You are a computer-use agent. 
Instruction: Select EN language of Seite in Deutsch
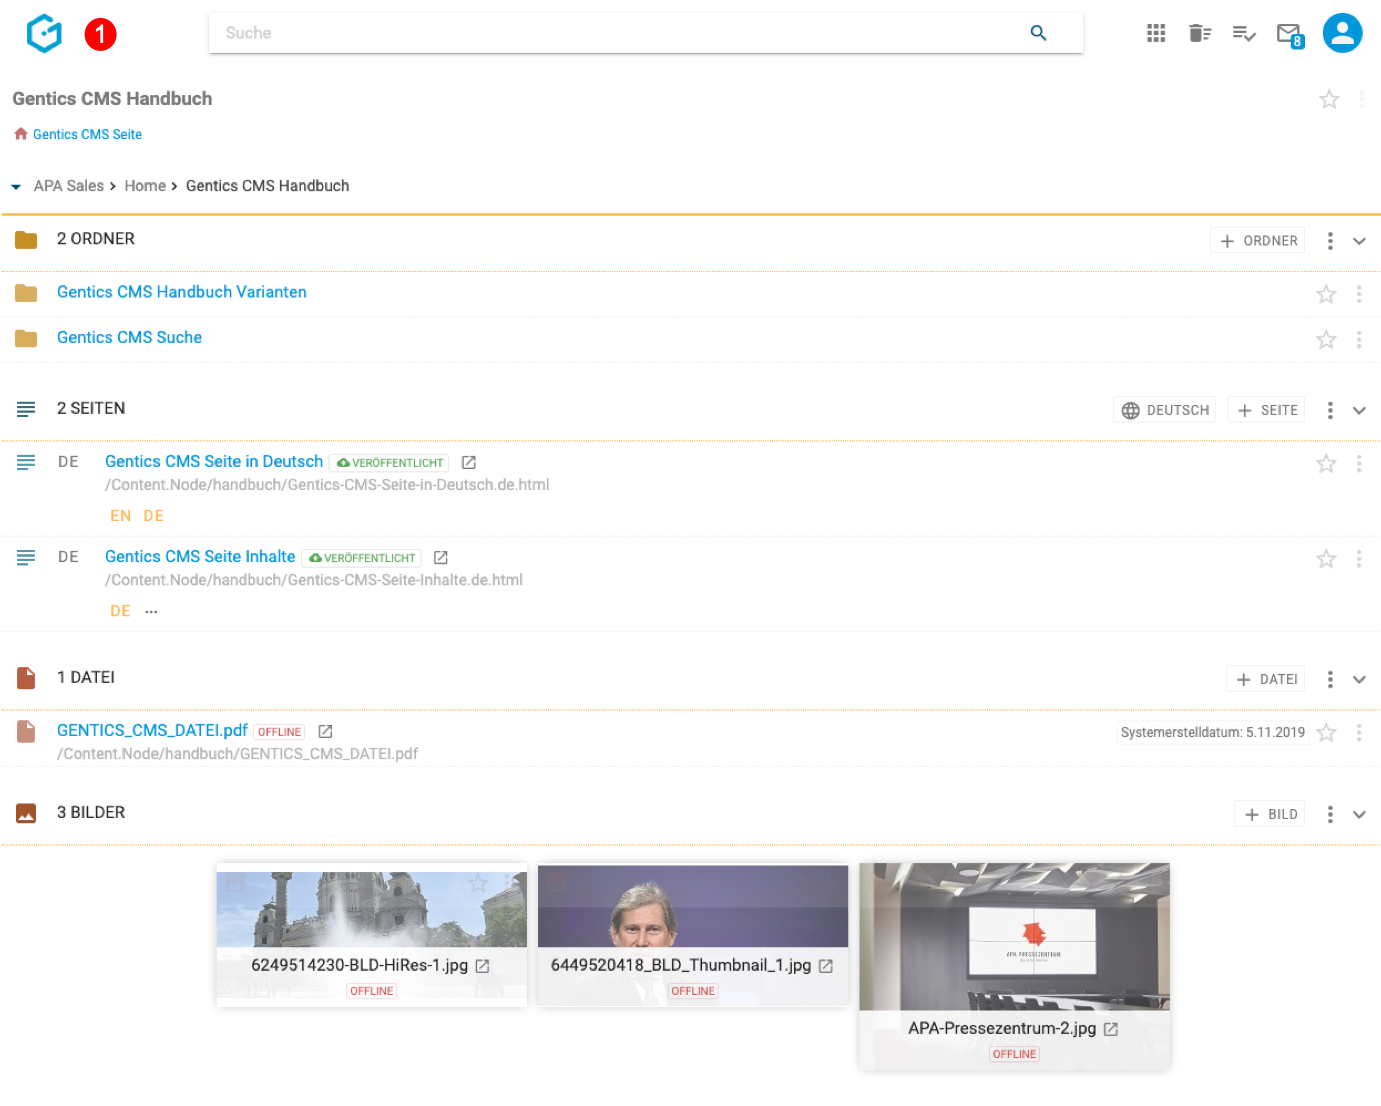121,516
